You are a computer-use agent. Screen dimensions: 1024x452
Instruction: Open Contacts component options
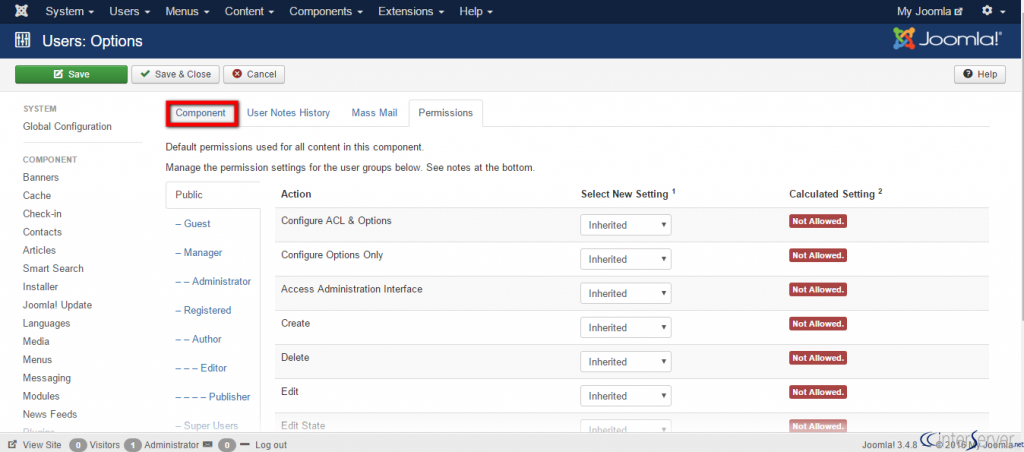pos(42,232)
